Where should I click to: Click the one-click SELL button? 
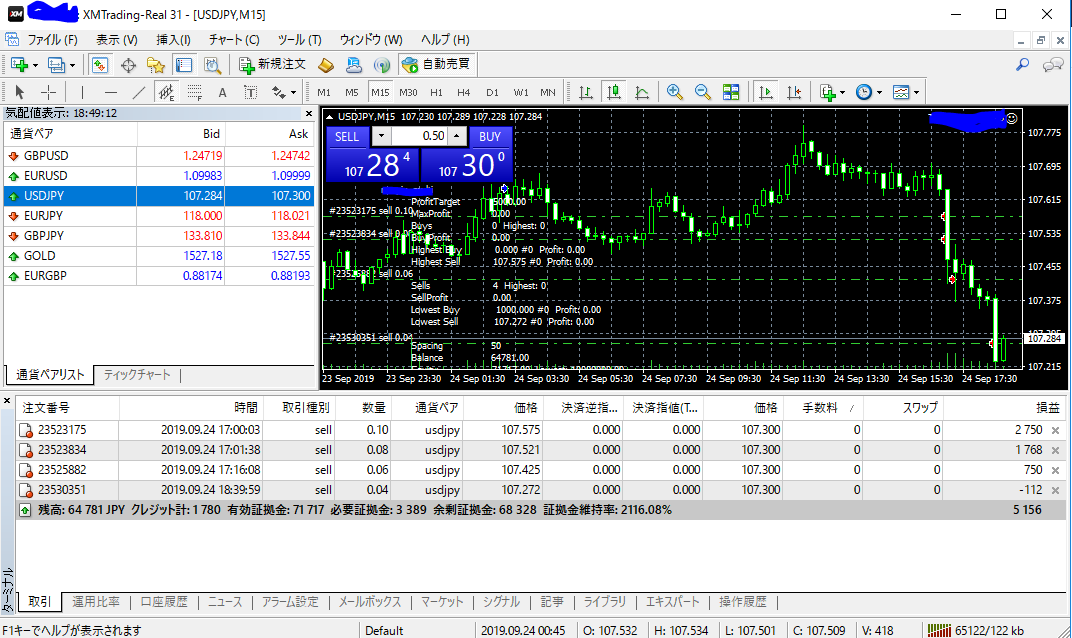[x=347, y=137]
